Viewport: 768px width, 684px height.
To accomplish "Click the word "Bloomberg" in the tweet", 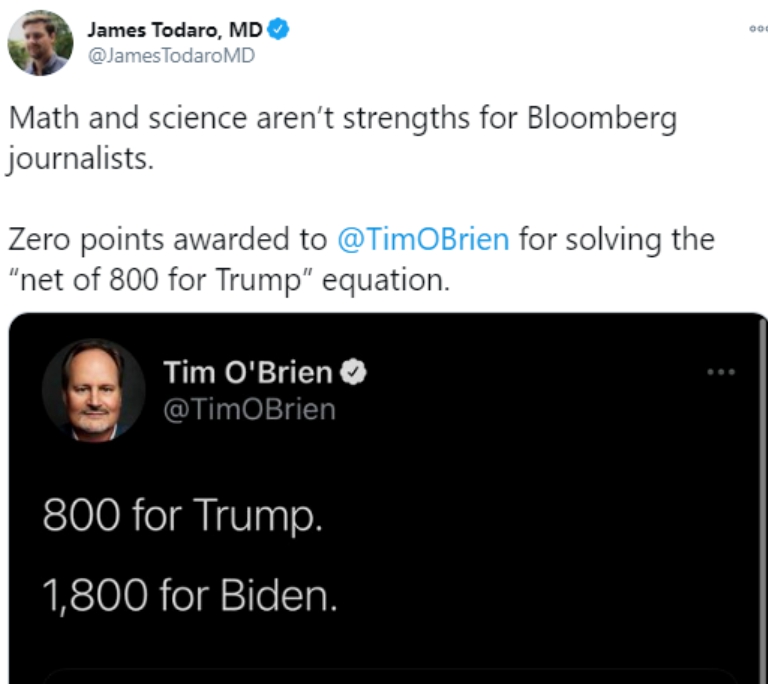I will point(602,120).
